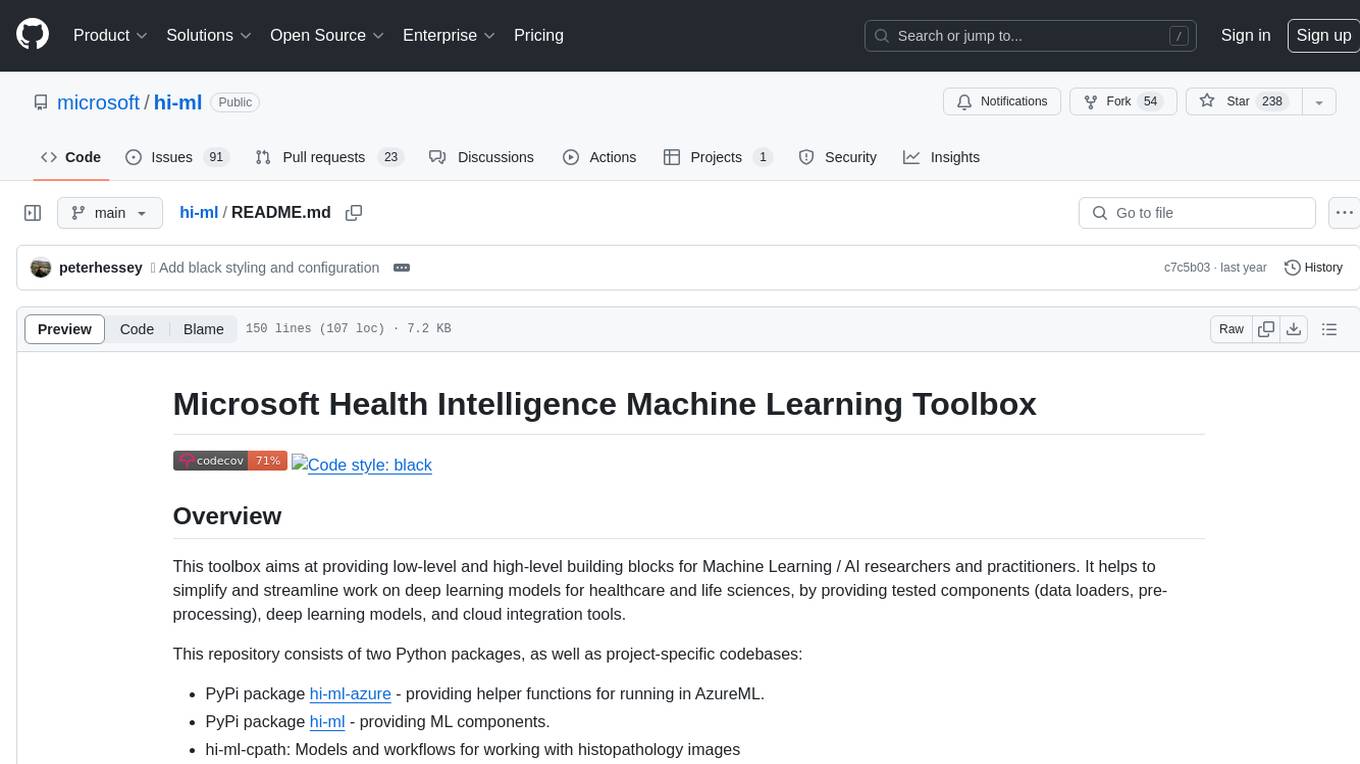Viewport: 1360px width, 764px height.
Task: Open the Issues tab
Action: click(x=177, y=157)
